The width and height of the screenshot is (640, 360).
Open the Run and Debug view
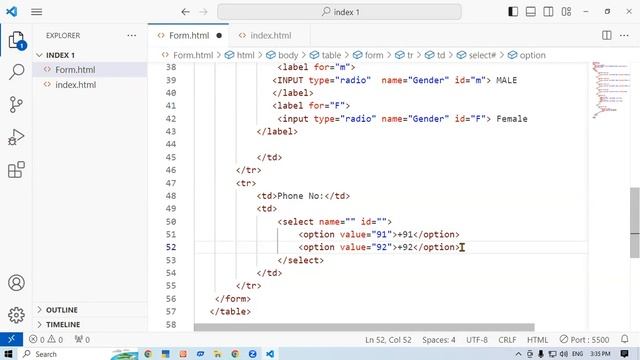(x=16, y=137)
